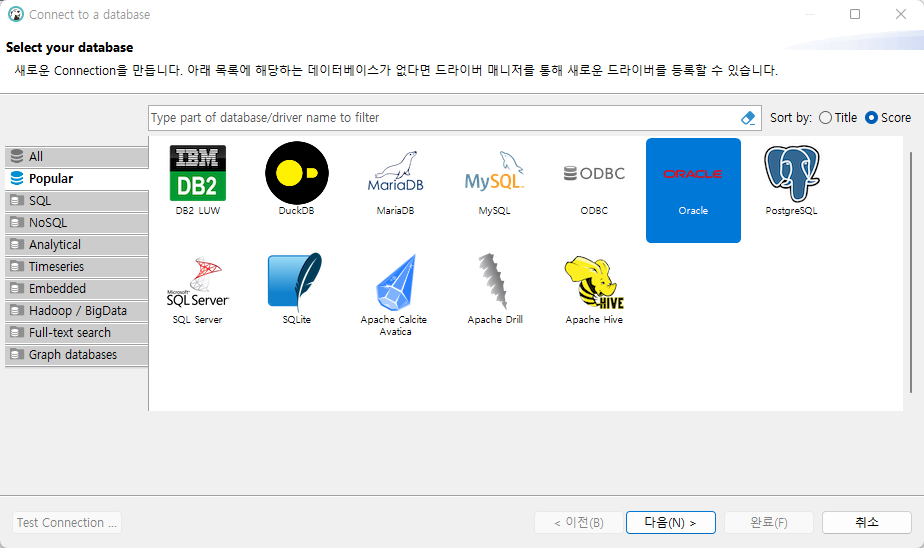
Task: Click the database list vertical scrollbar
Action: click(x=911, y=272)
